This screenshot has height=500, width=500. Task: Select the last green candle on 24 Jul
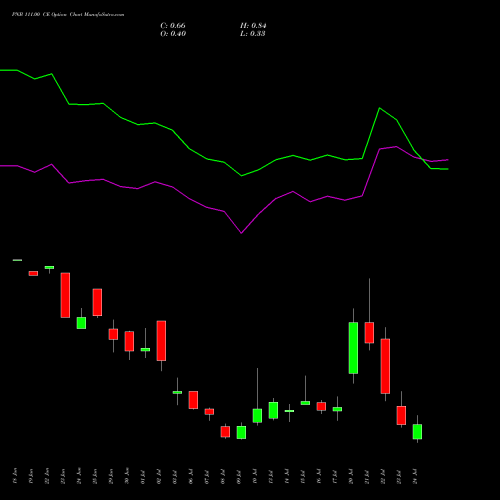(x=417, y=431)
